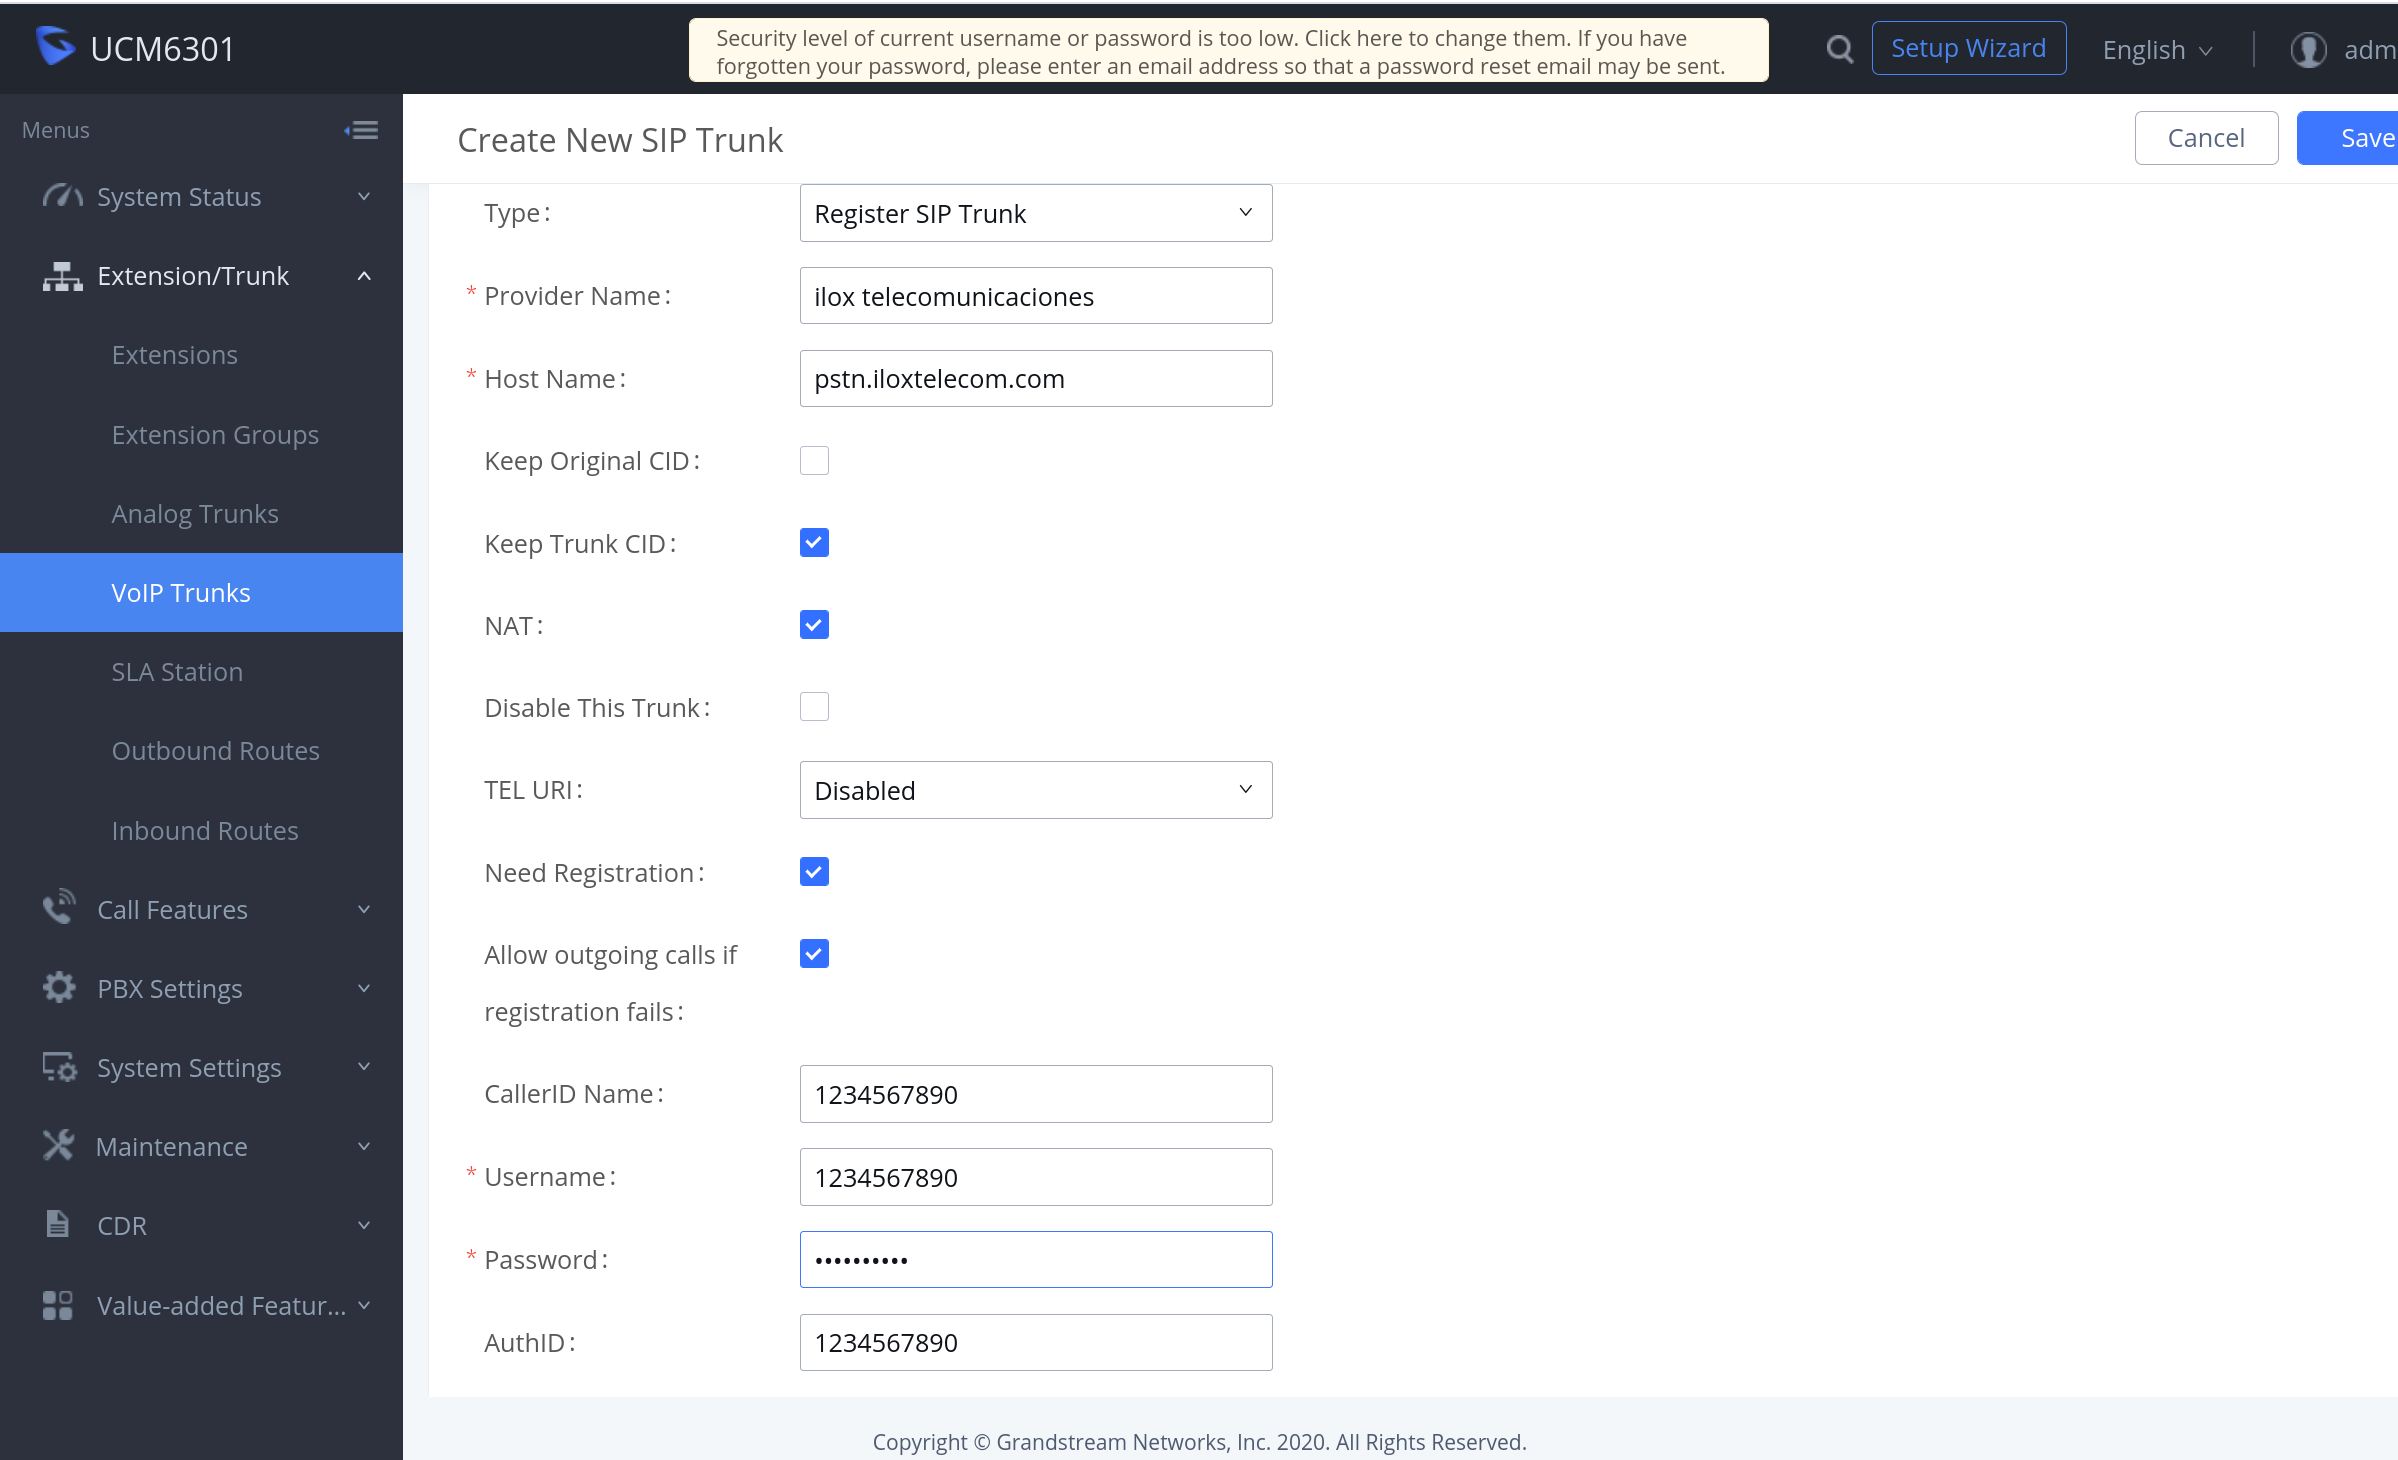Click the Cancel button

click(x=2206, y=138)
